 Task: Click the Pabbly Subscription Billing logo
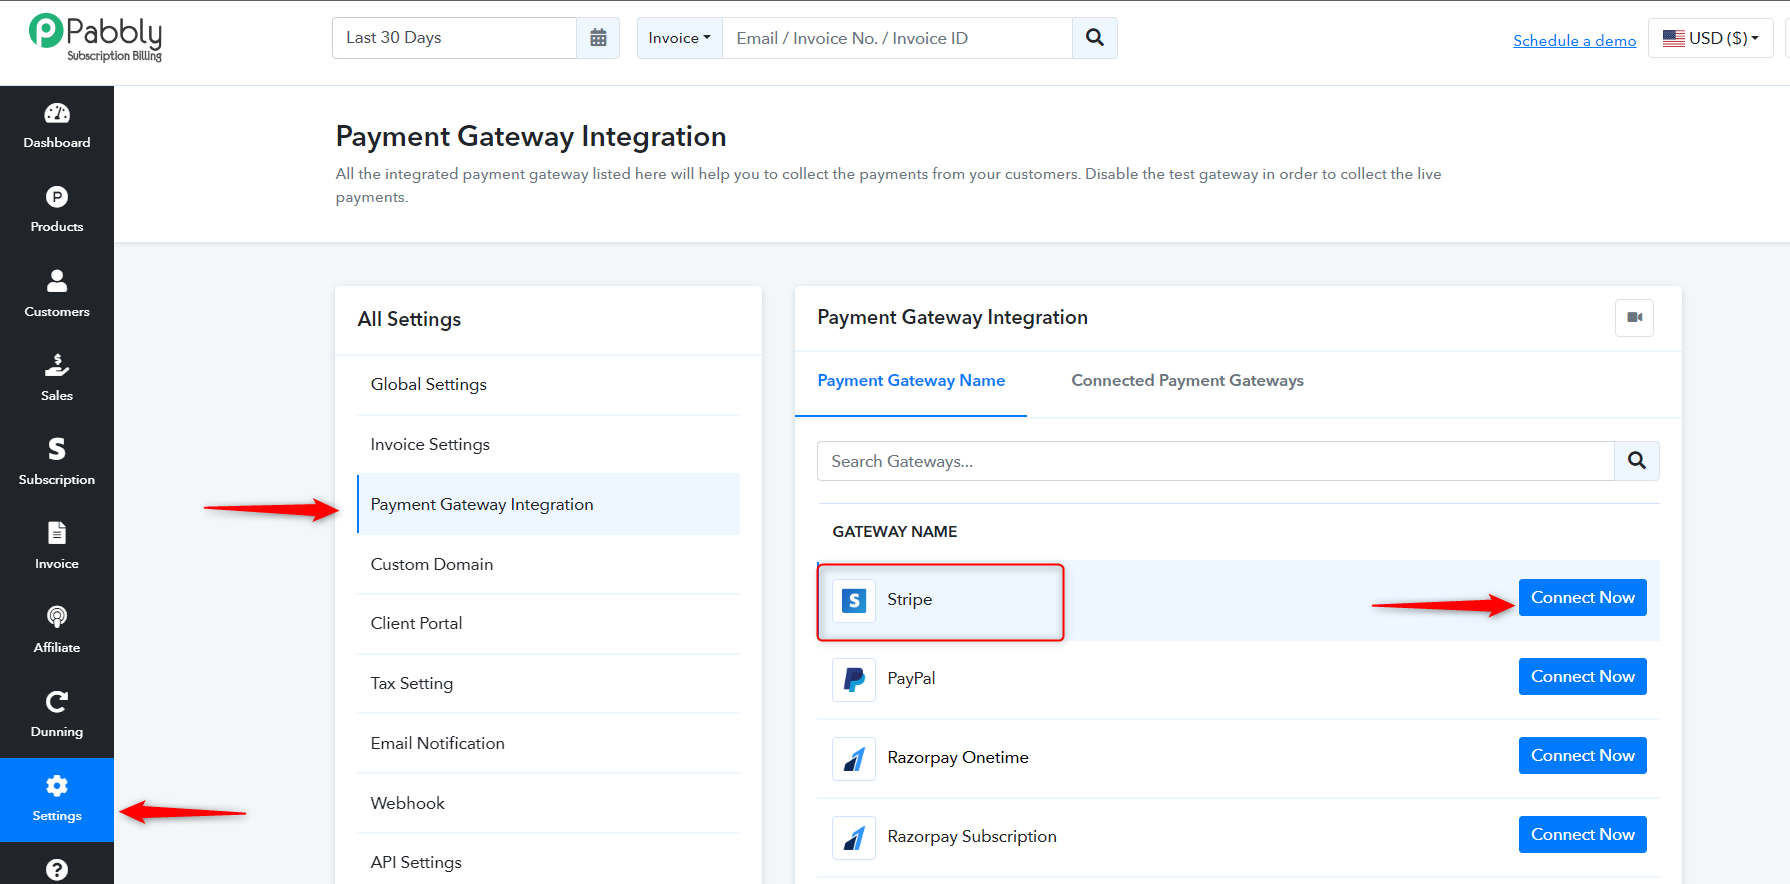pos(96,38)
